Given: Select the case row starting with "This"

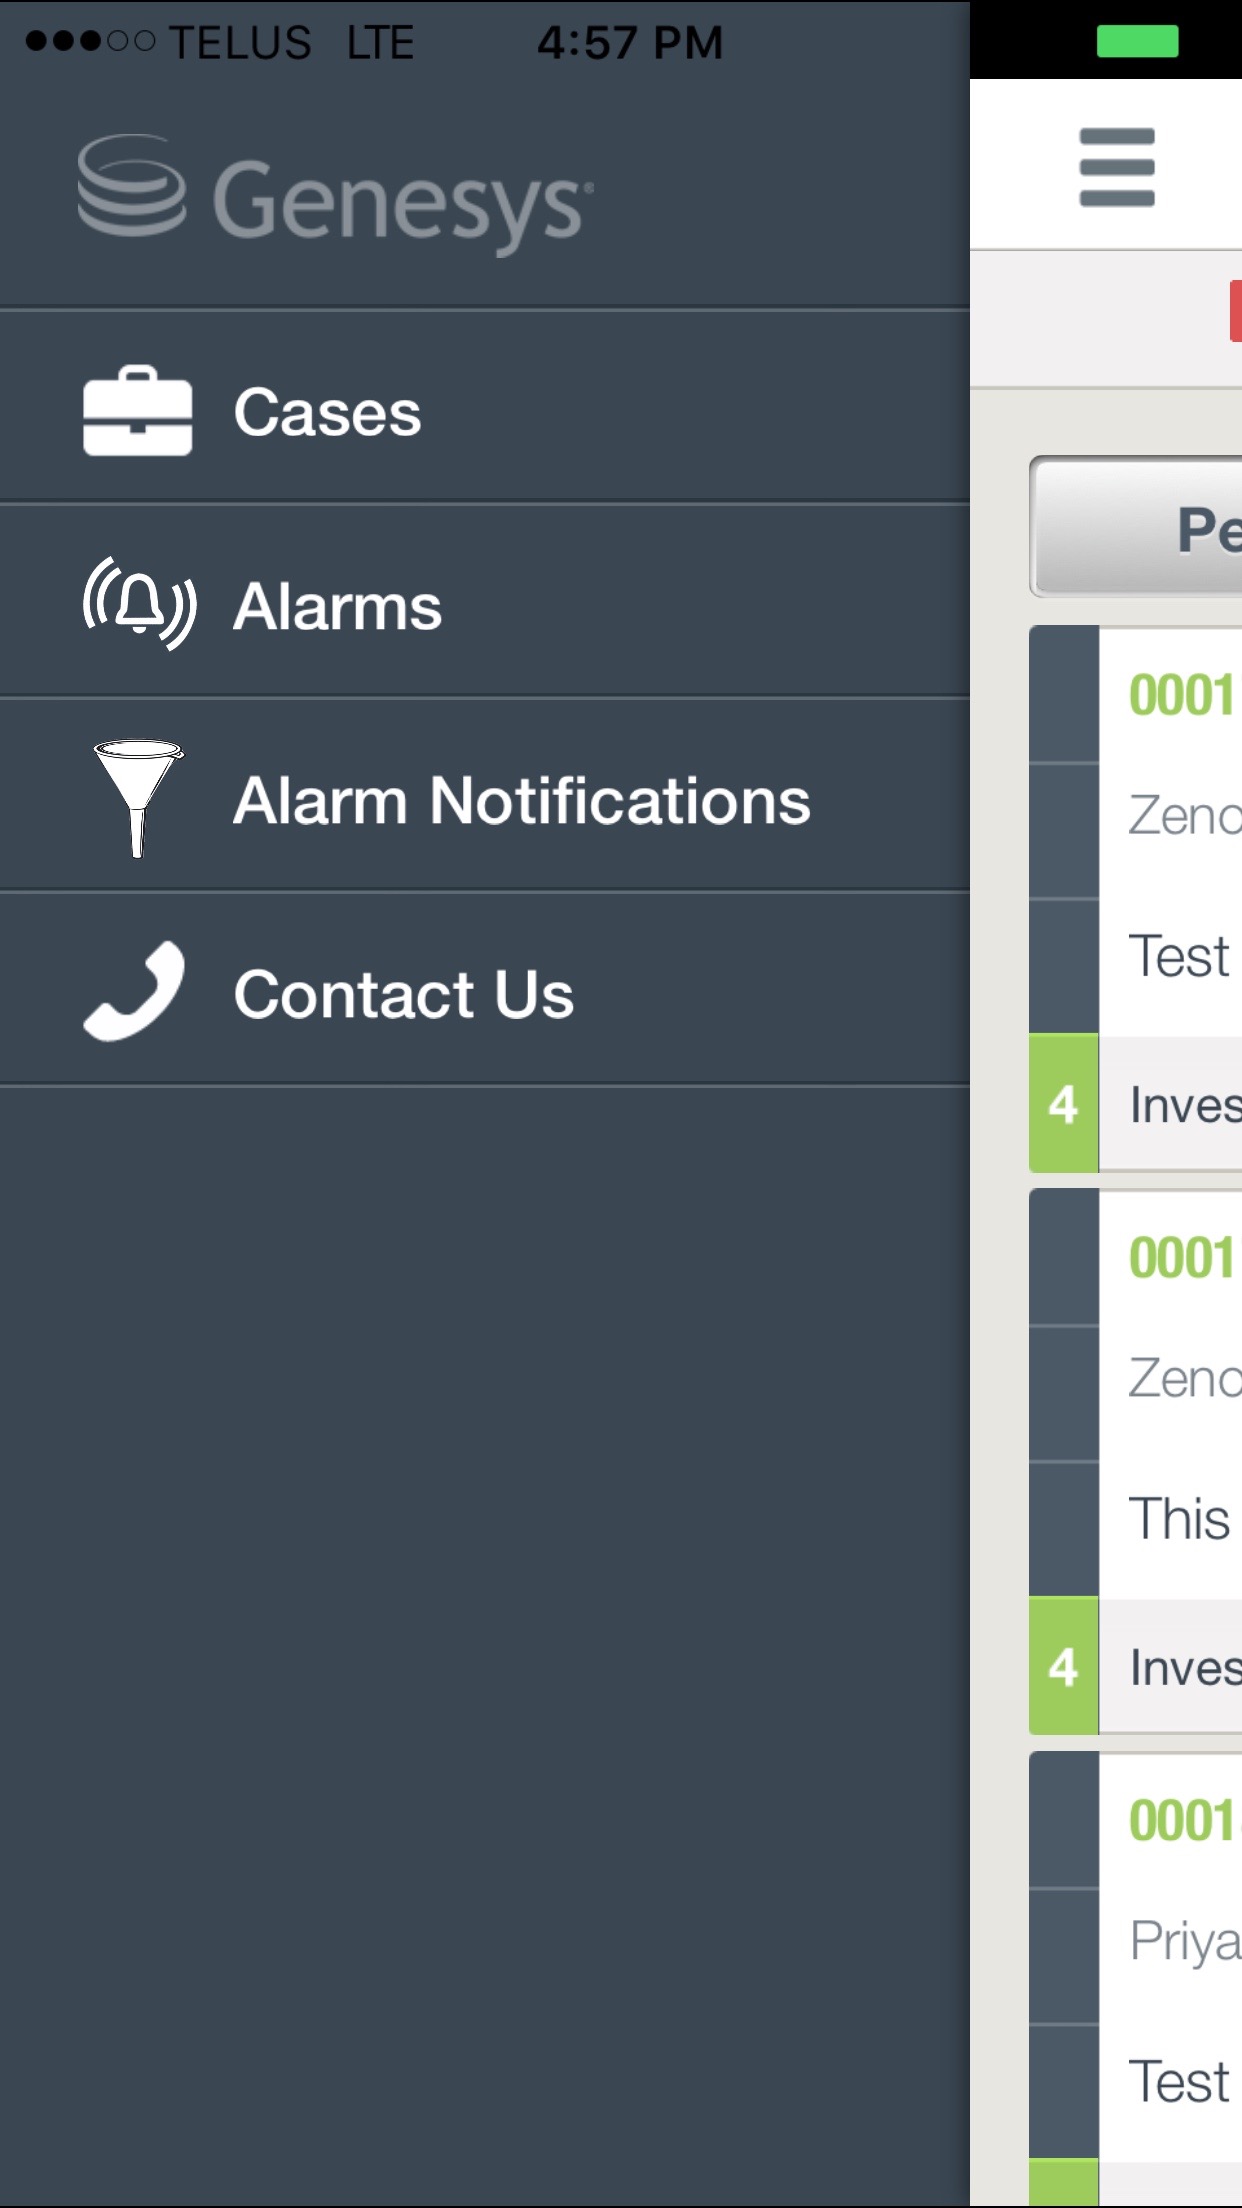Looking at the screenshot, I should 1180,1519.
